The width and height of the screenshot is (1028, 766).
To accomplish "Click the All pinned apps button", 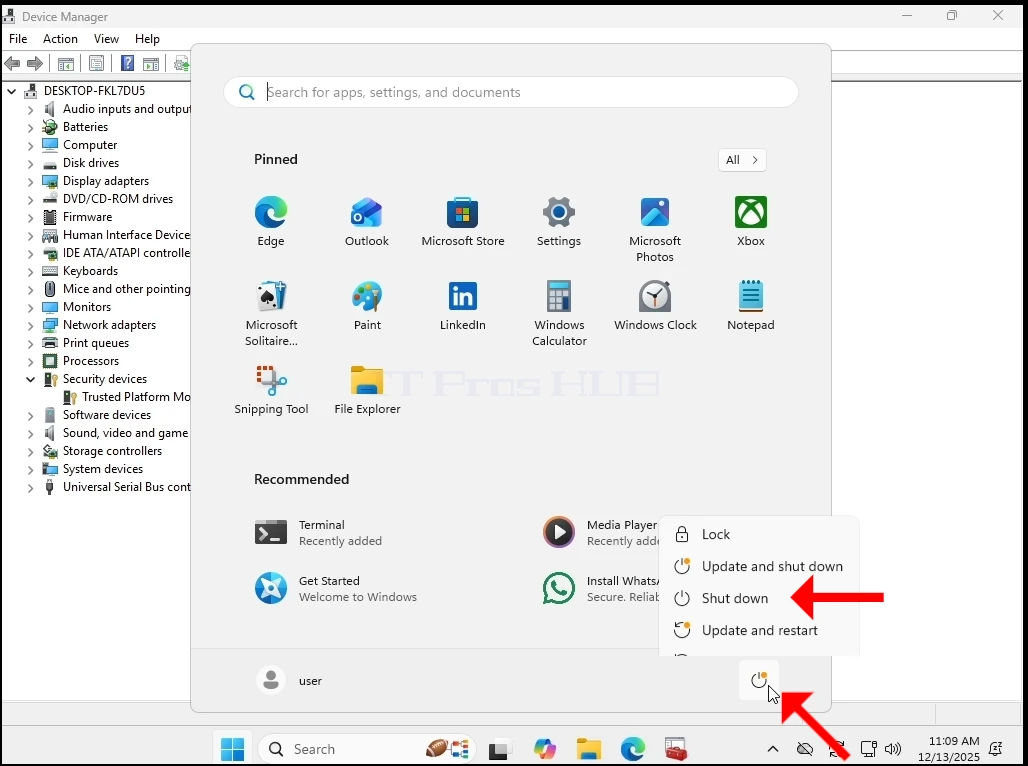I will (x=742, y=160).
